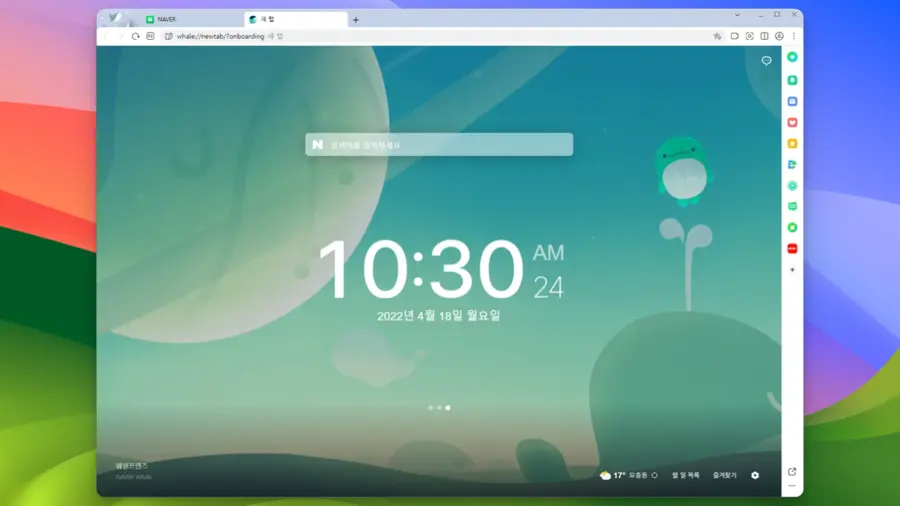
Task: Open the red pocket sidebar icon
Action: (792, 122)
